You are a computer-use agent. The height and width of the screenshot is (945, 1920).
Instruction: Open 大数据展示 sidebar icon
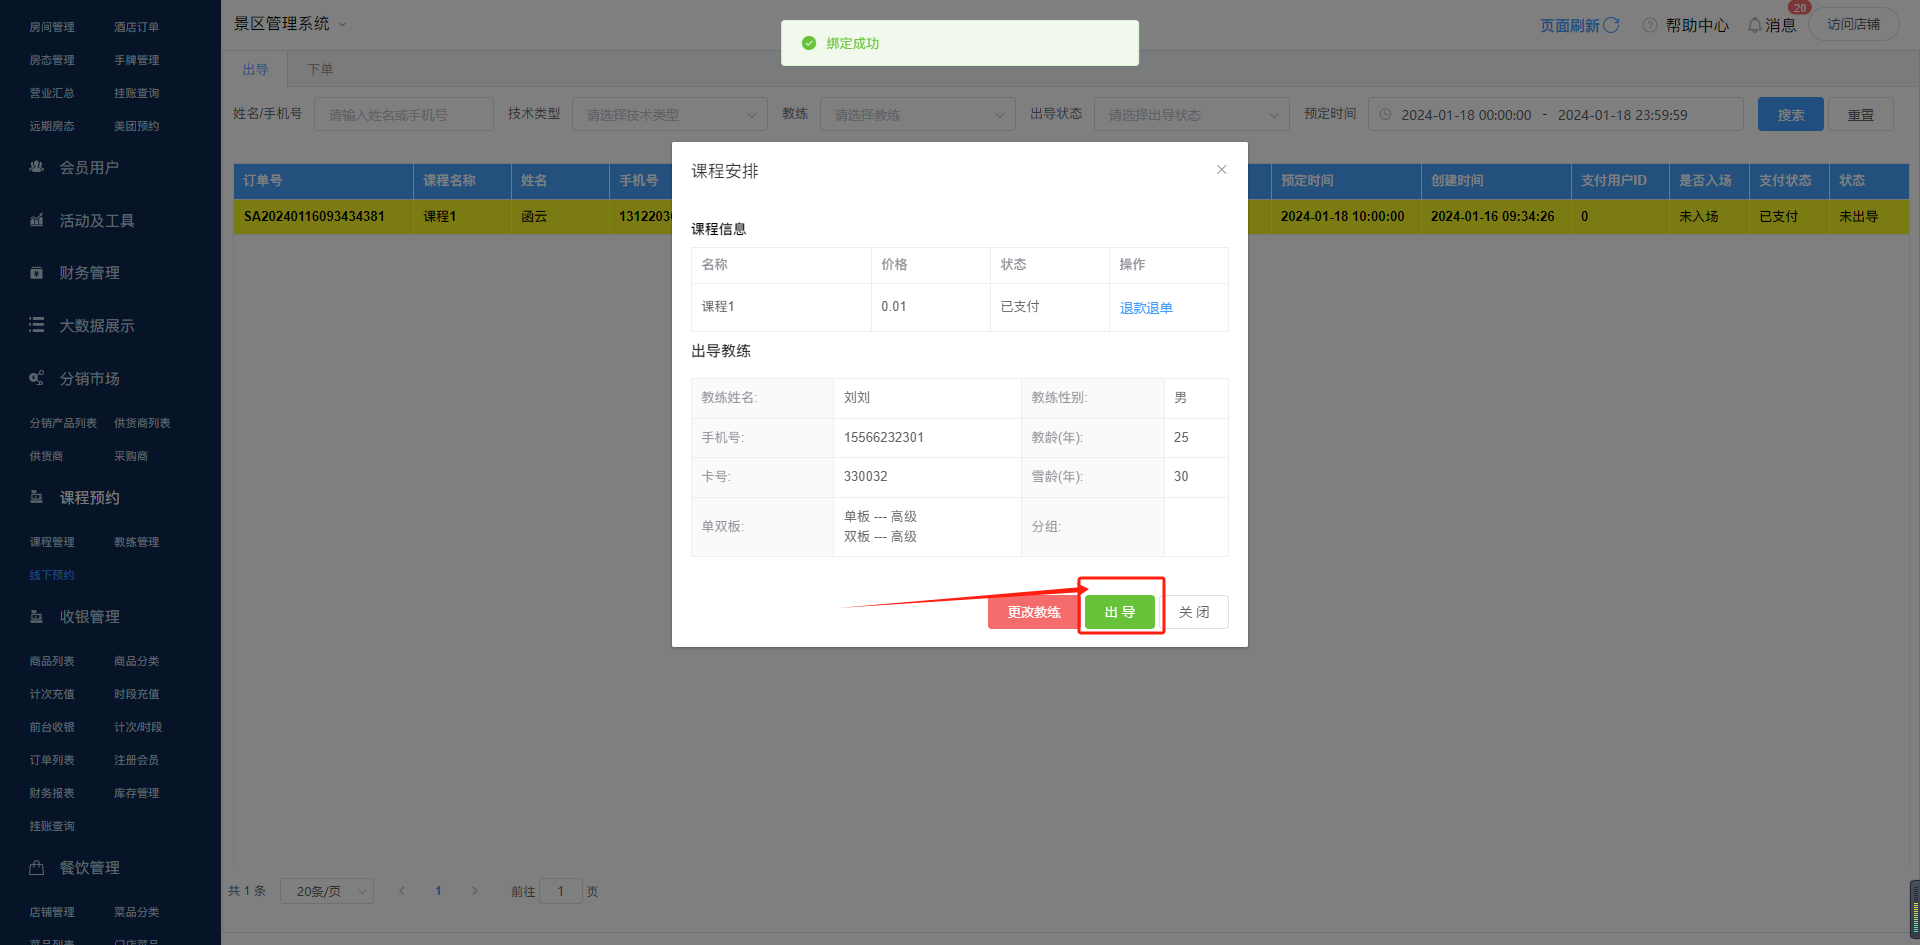click(37, 326)
